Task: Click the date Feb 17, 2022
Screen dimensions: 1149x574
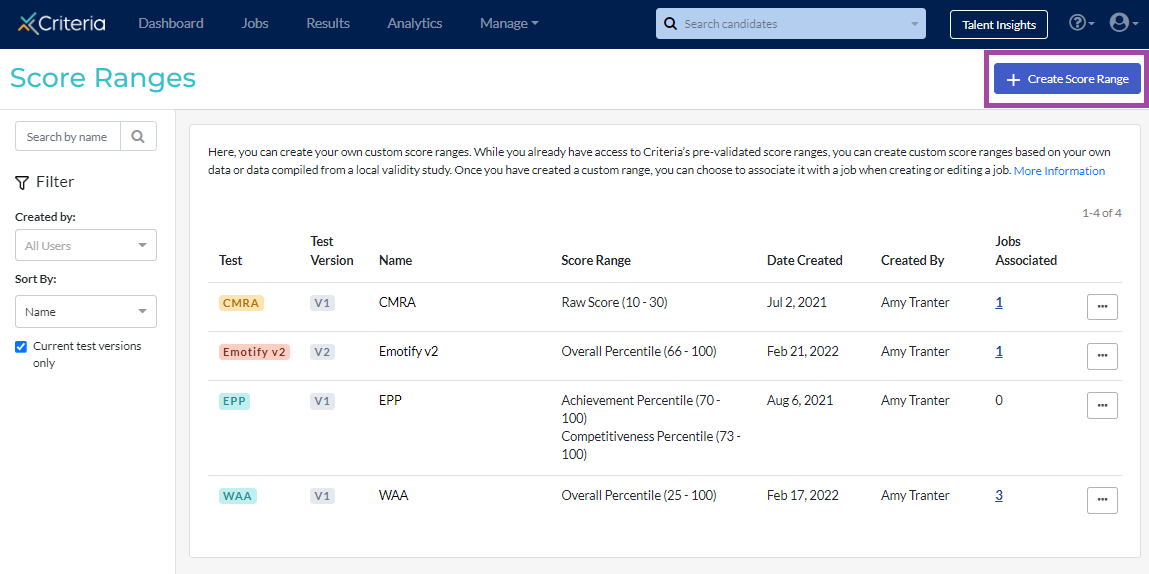Action: coord(803,496)
